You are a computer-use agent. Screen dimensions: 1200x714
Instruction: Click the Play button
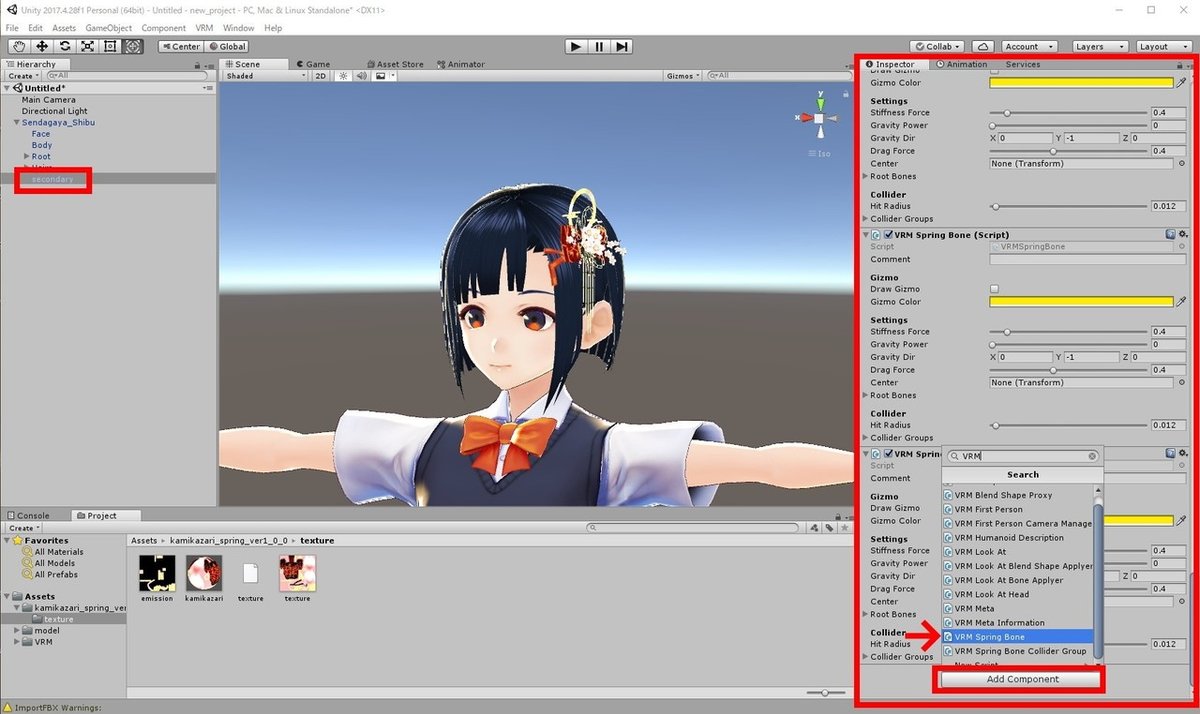tap(575, 46)
